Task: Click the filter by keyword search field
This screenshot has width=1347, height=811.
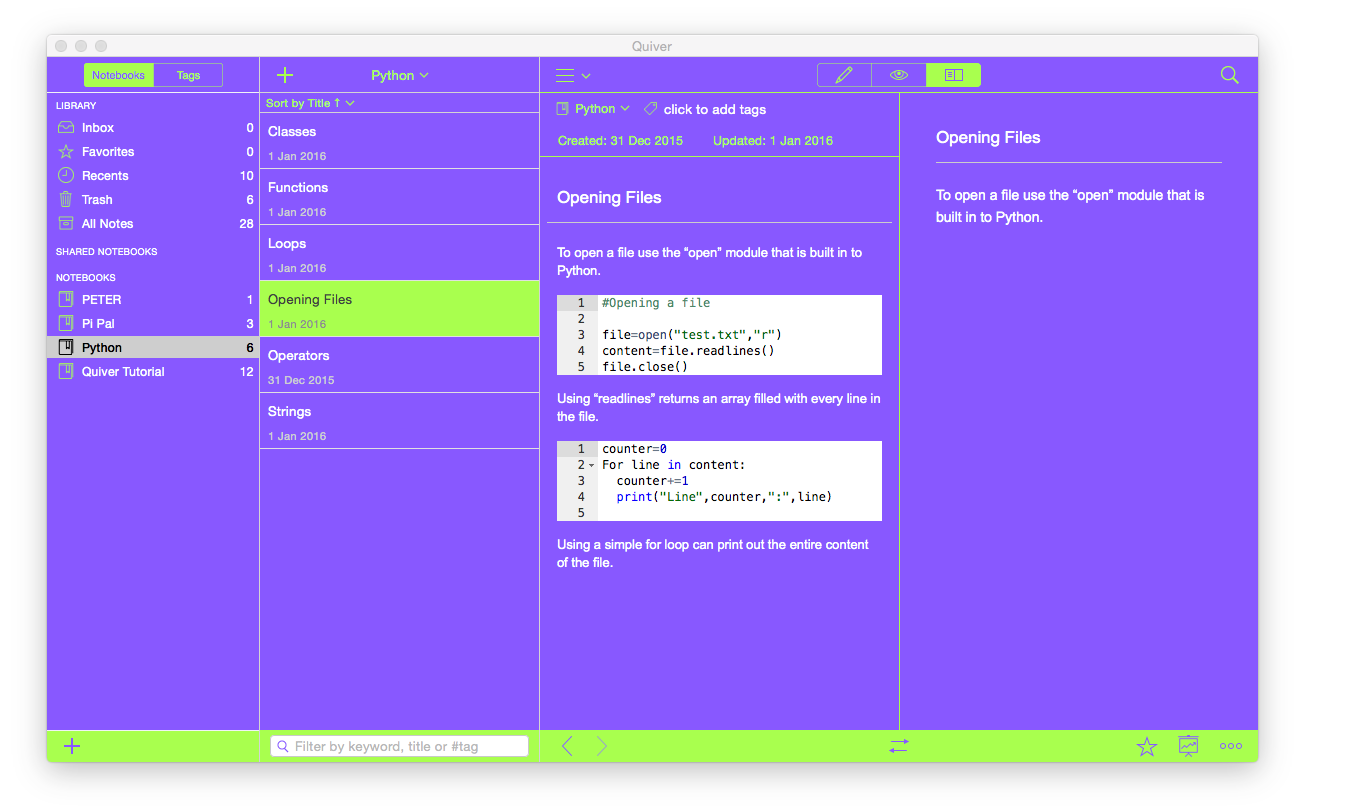Action: pos(399,746)
